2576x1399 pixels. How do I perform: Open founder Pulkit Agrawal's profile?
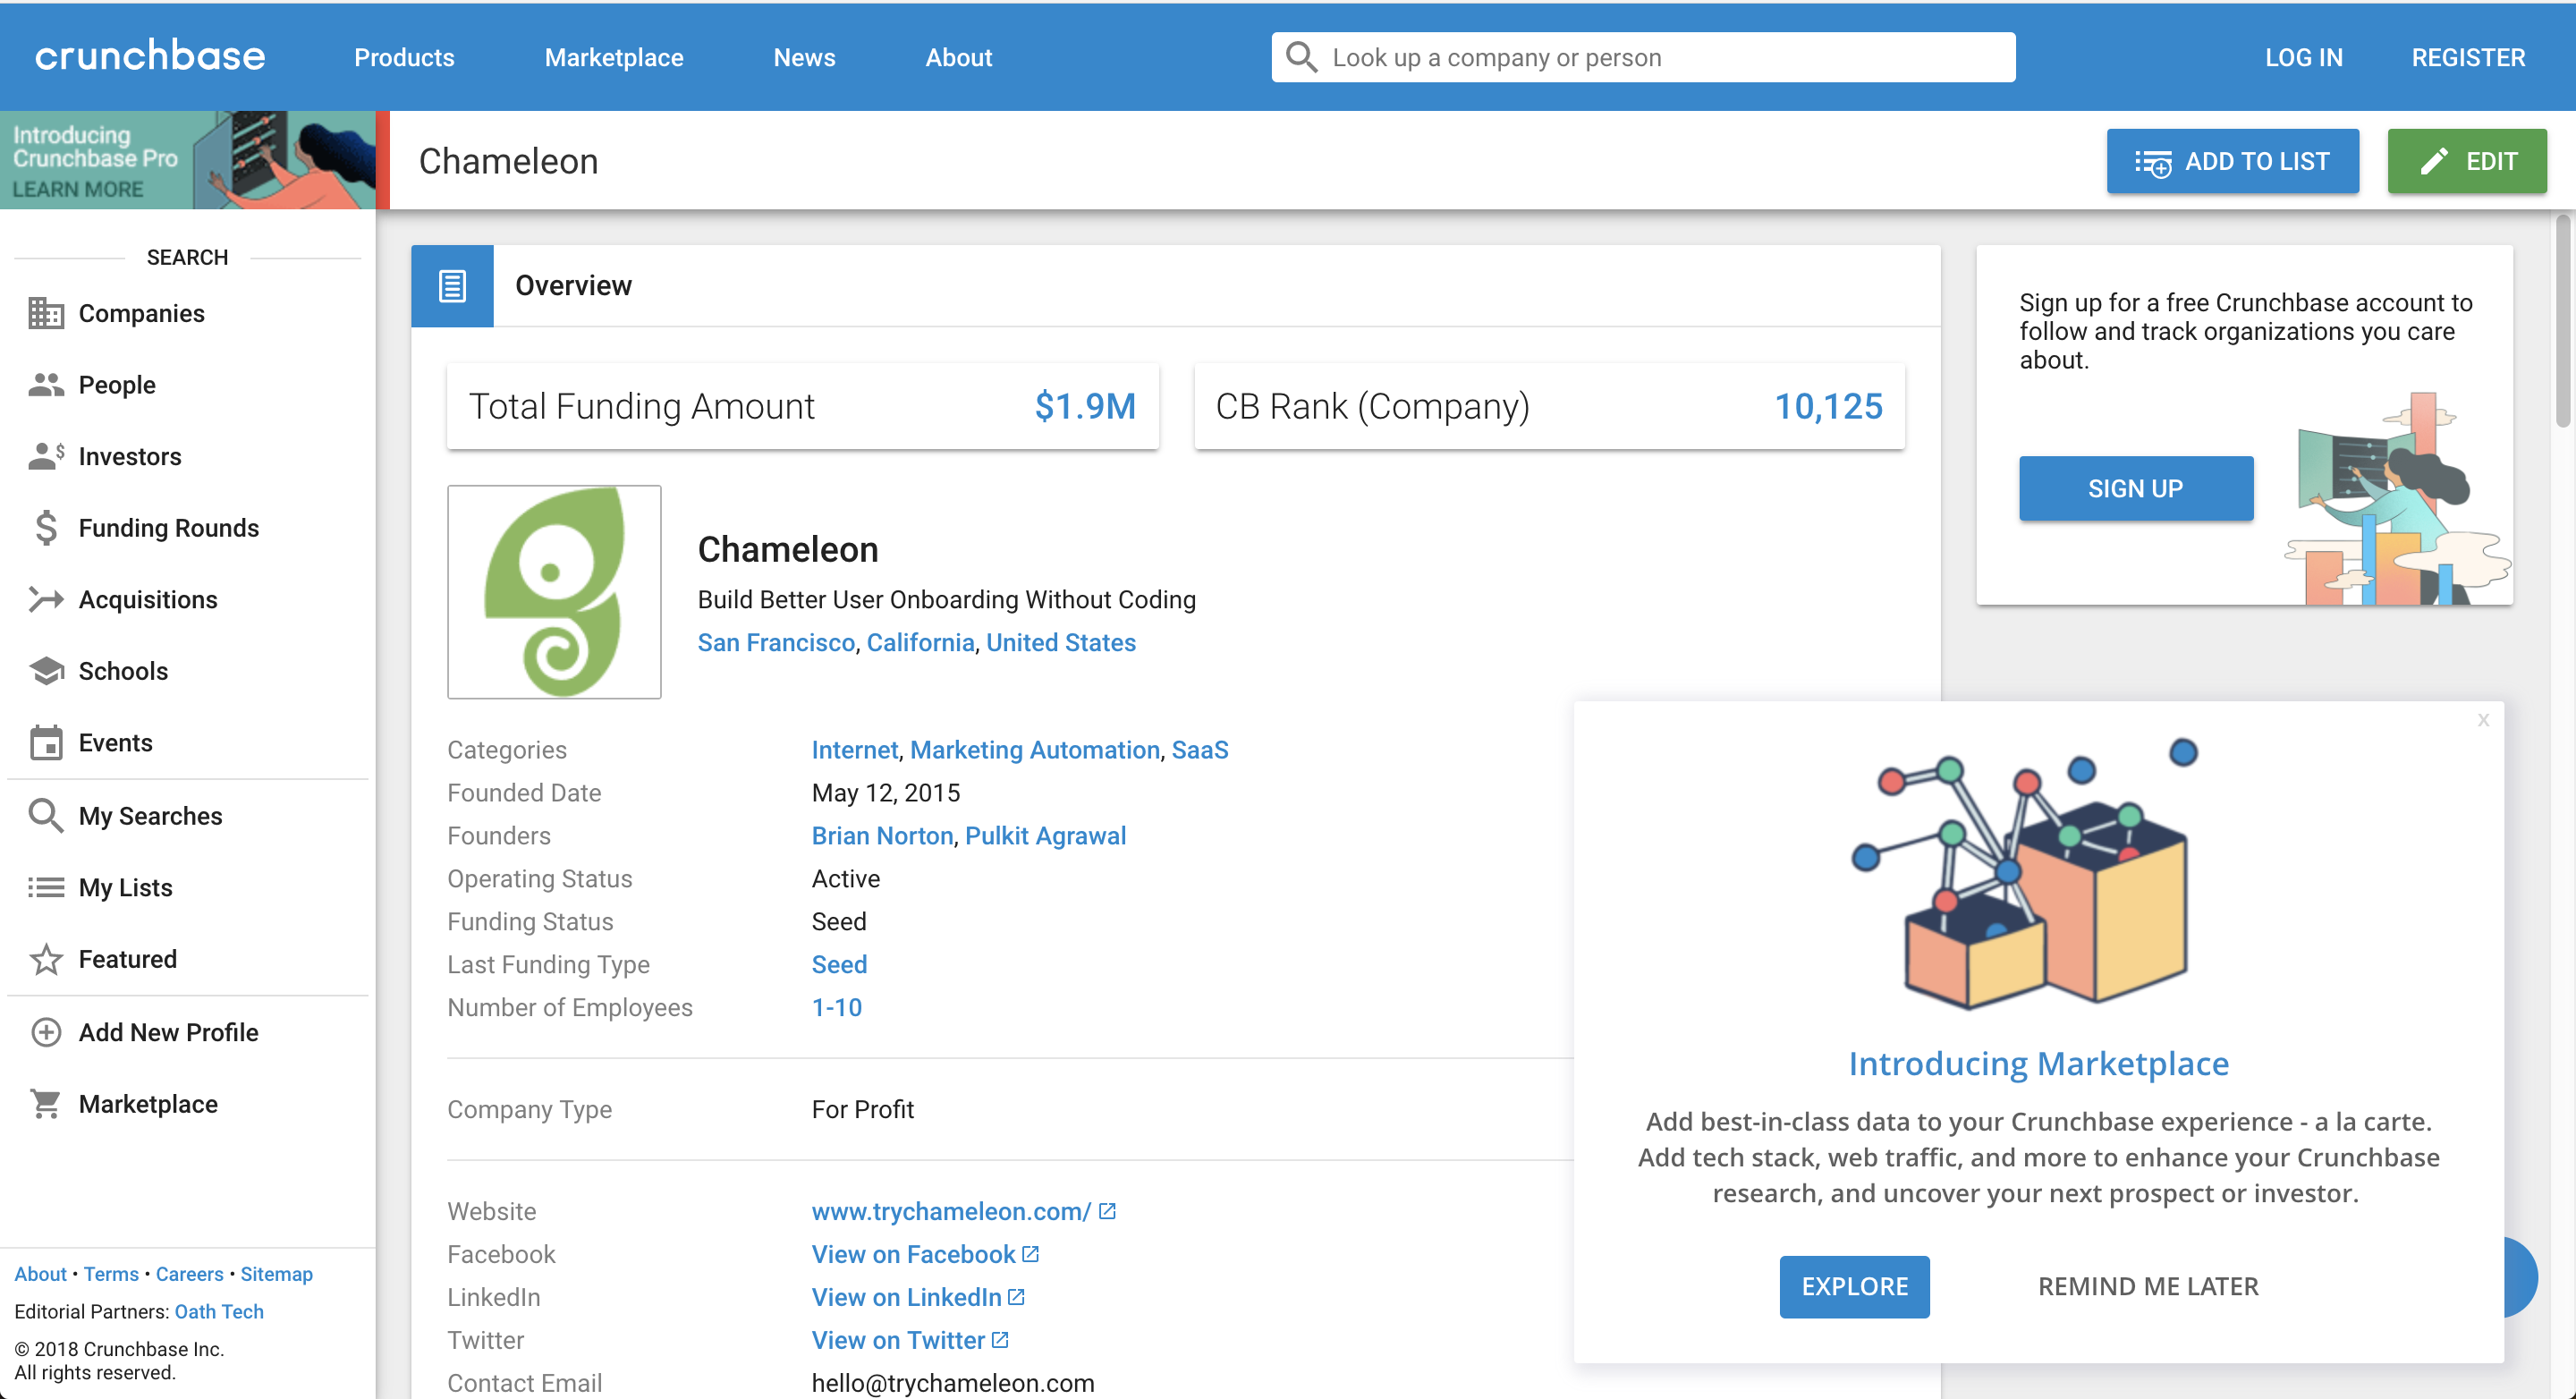[x=1045, y=835]
